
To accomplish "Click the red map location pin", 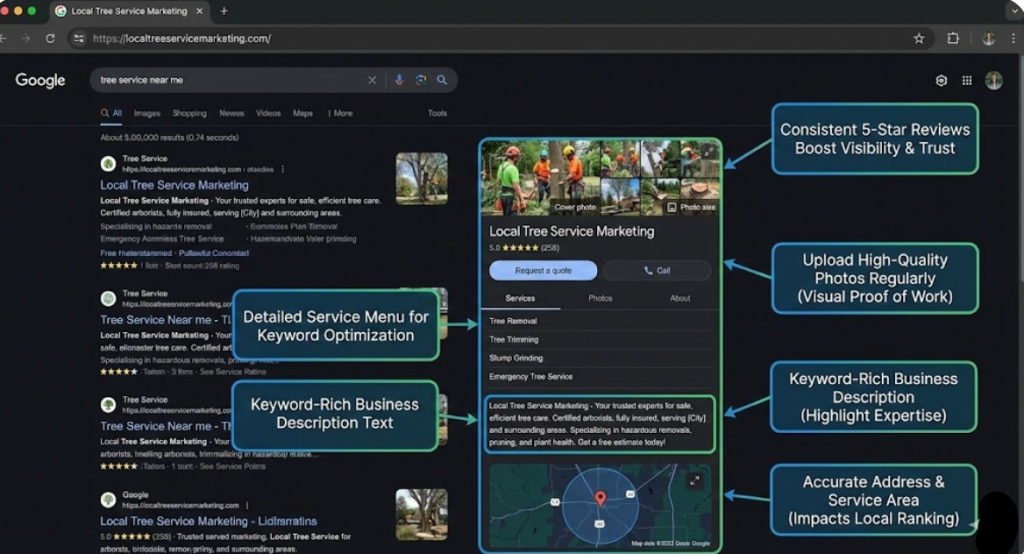I will (600, 498).
